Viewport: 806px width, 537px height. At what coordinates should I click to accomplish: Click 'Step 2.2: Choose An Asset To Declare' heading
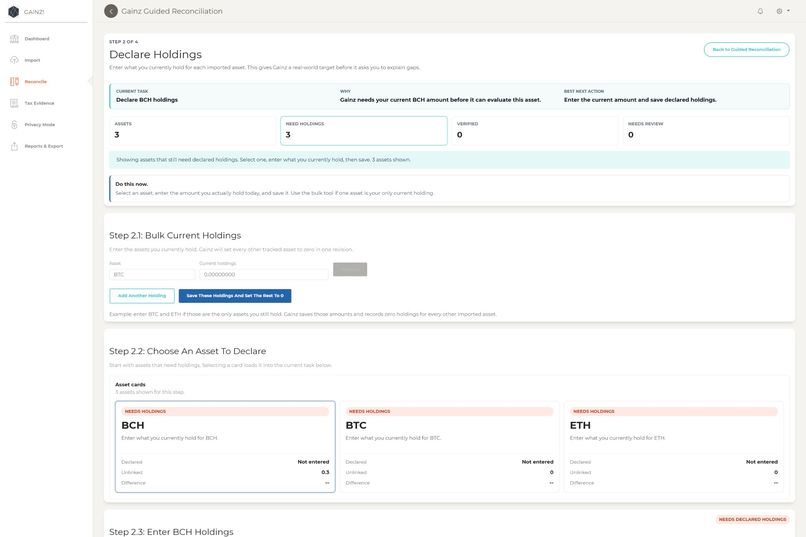click(x=188, y=351)
